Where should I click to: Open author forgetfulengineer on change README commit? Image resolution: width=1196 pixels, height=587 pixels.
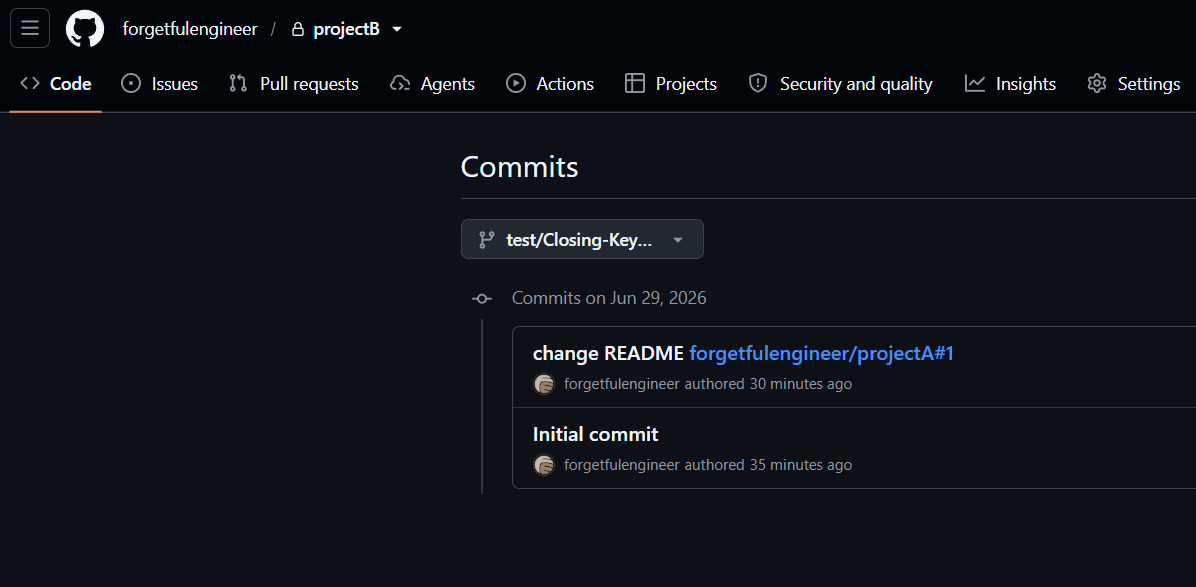[x=622, y=384]
